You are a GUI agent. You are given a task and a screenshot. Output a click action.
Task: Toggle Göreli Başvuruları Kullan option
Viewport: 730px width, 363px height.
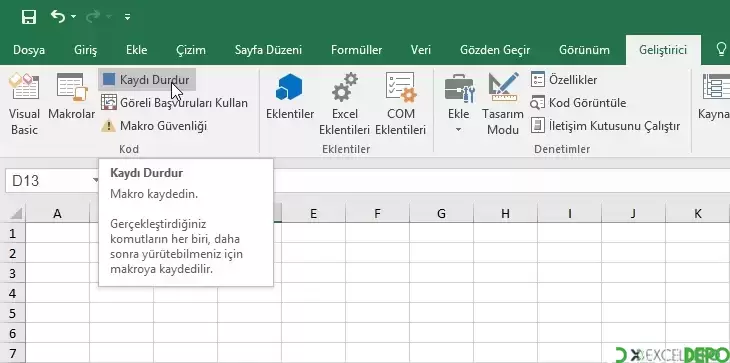(x=175, y=103)
